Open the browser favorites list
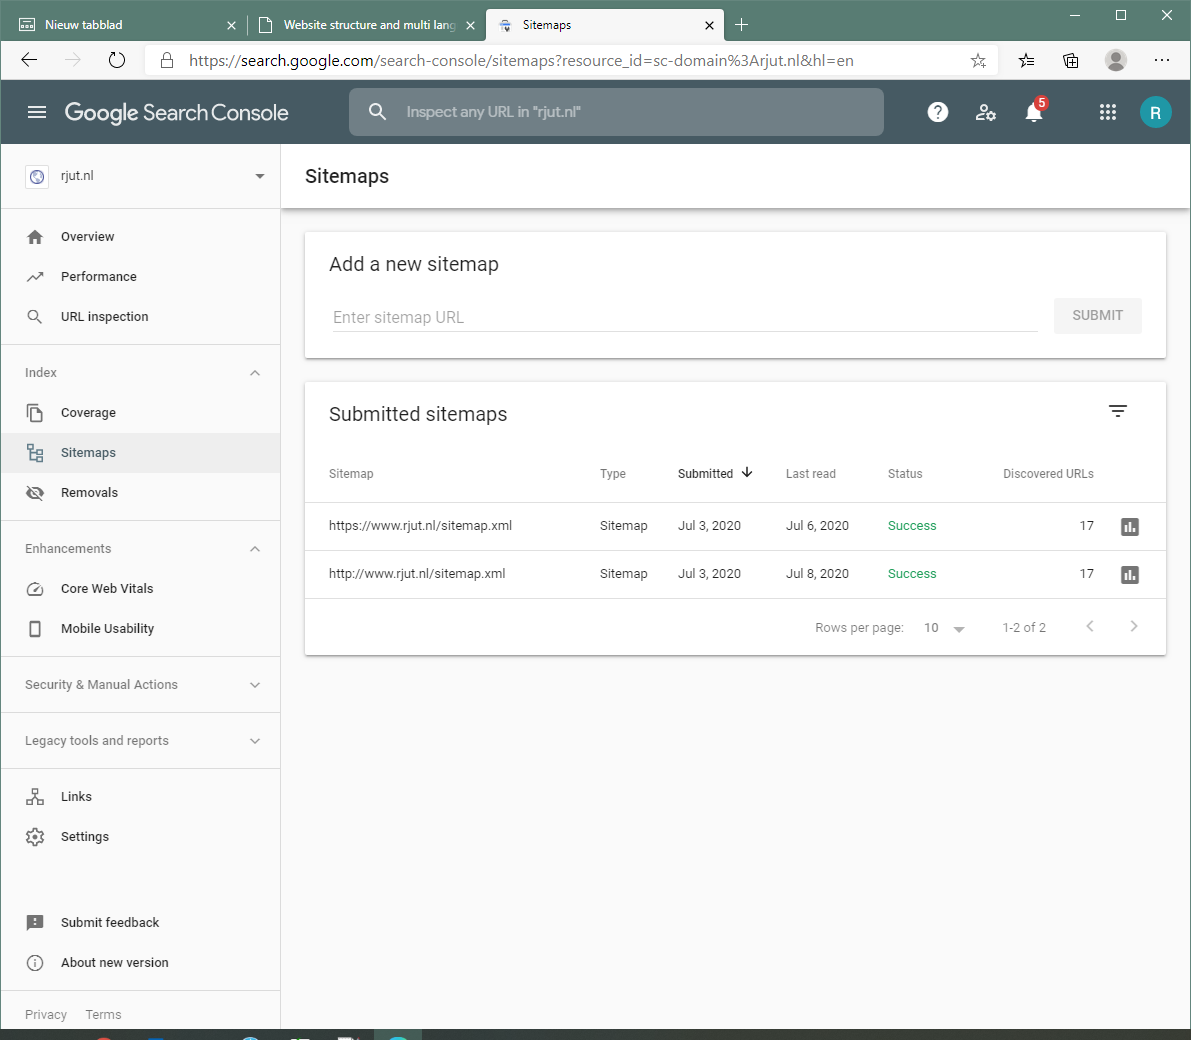 pyautogui.click(x=1026, y=61)
